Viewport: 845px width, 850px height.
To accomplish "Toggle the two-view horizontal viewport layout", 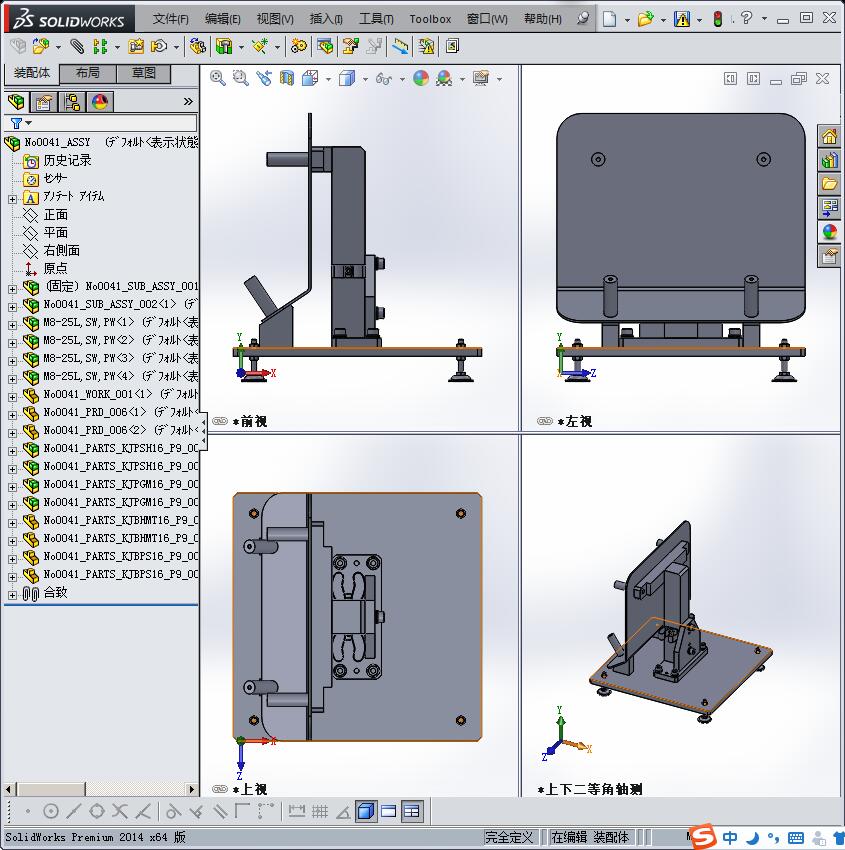I will tap(389, 811).
